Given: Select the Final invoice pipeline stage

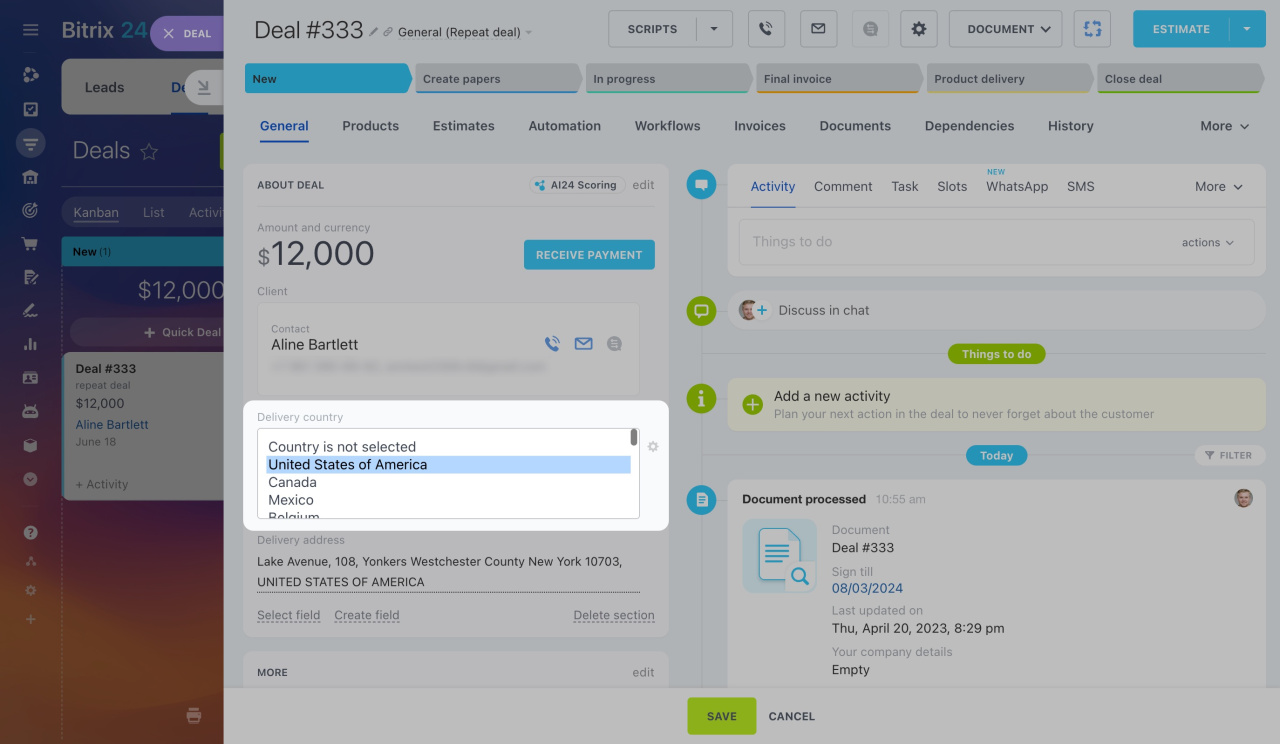Looking at the screenshot, I should coord(836,79).
